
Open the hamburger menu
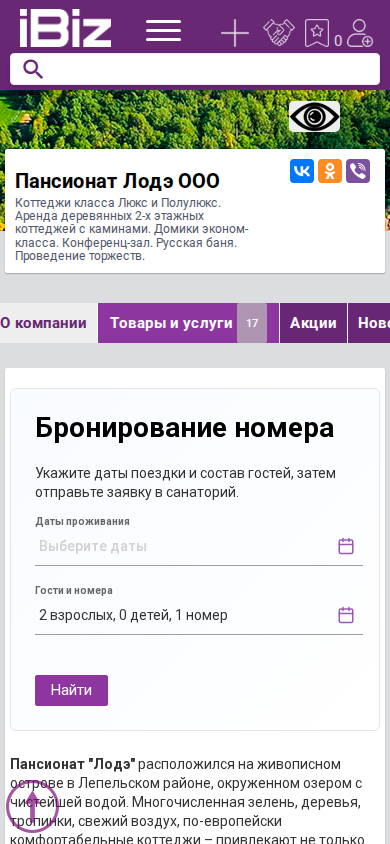point(164,31)
